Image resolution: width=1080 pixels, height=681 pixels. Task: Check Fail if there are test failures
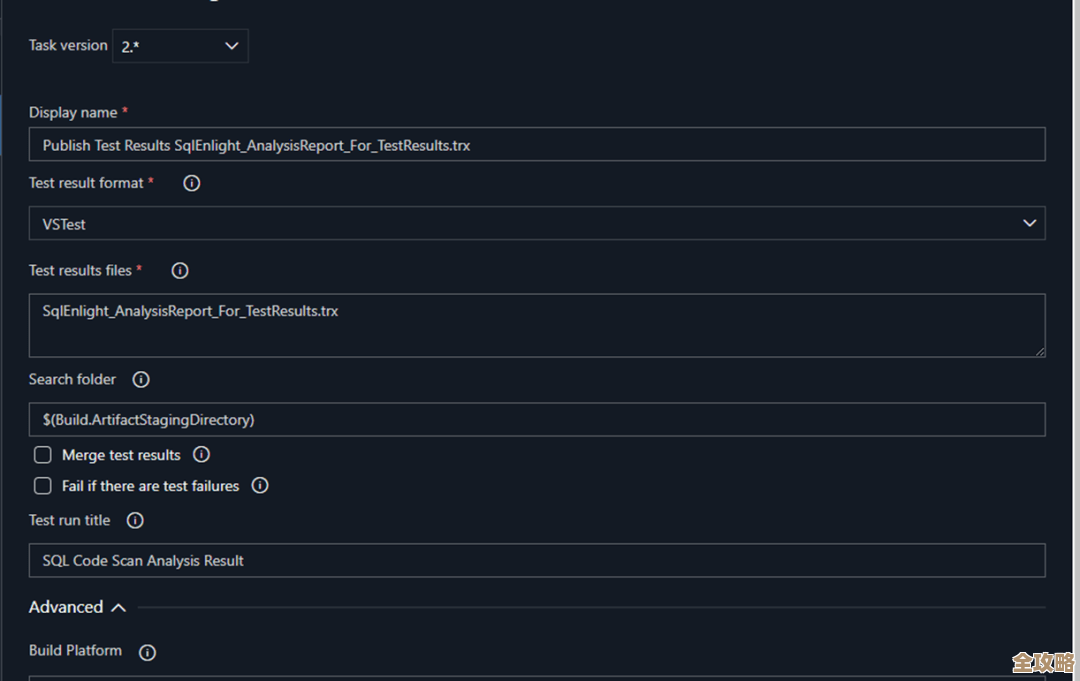click(43, 486)
